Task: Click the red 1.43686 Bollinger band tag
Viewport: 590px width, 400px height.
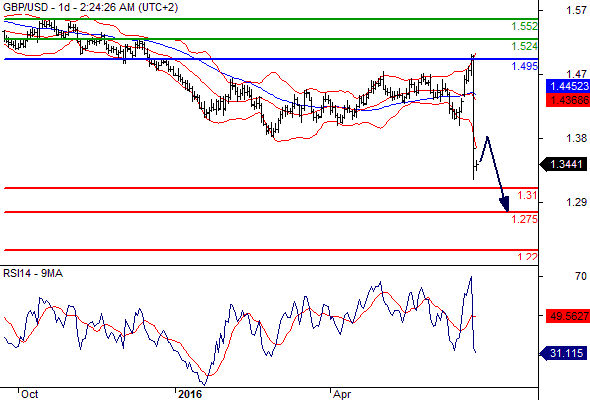Action: point(568,100)
